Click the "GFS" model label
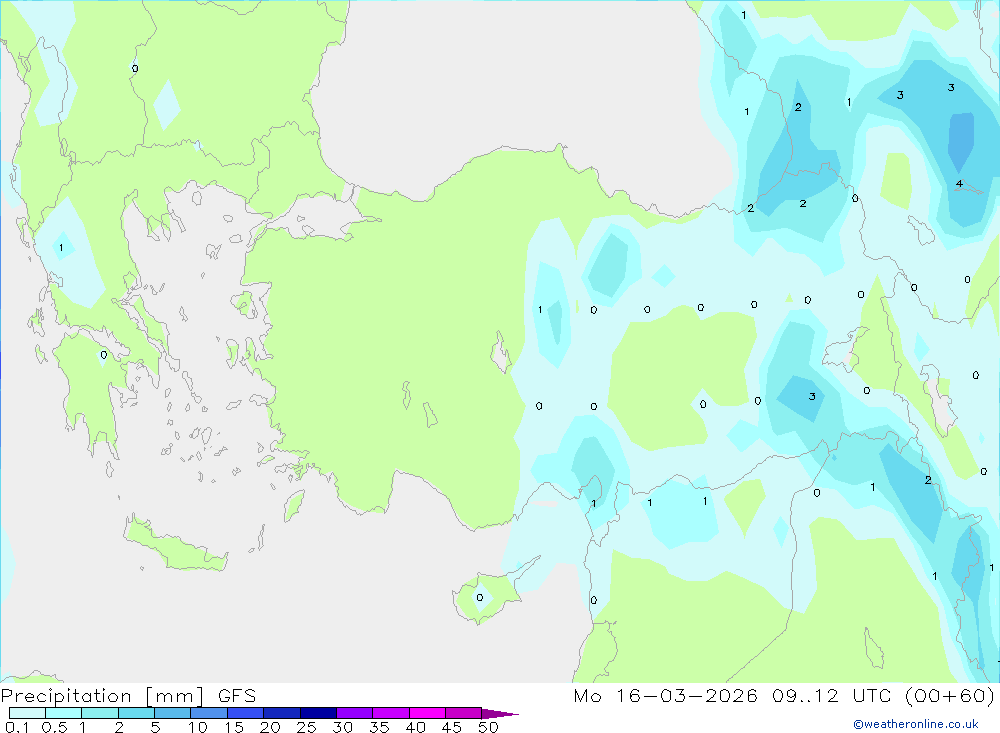Image resolution: width=1000 pixels, height=733 pixels. pyautogui.click(x=237, y=696)
